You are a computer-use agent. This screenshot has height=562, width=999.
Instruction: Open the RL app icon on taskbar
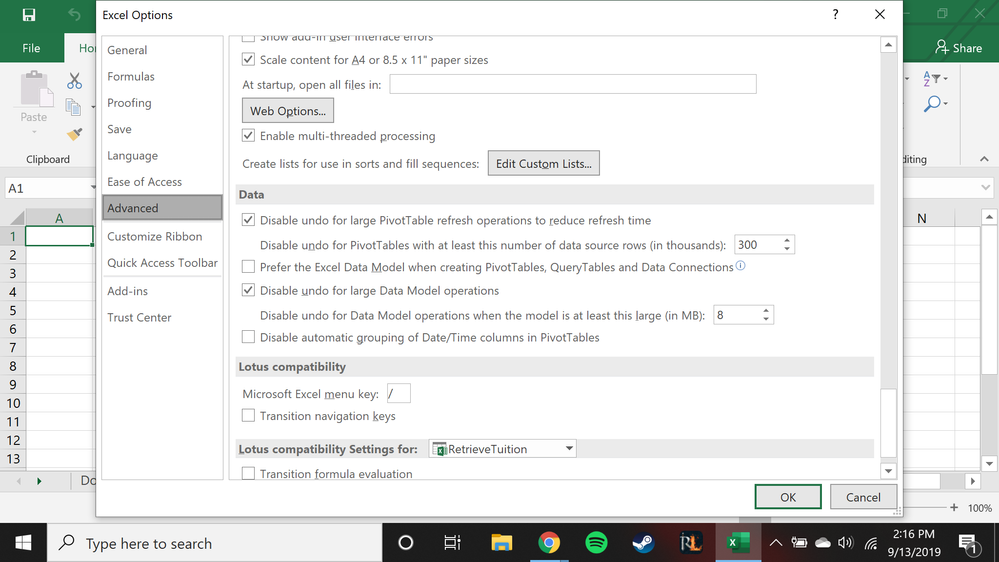pyautogui.click(x=691, y=543)
